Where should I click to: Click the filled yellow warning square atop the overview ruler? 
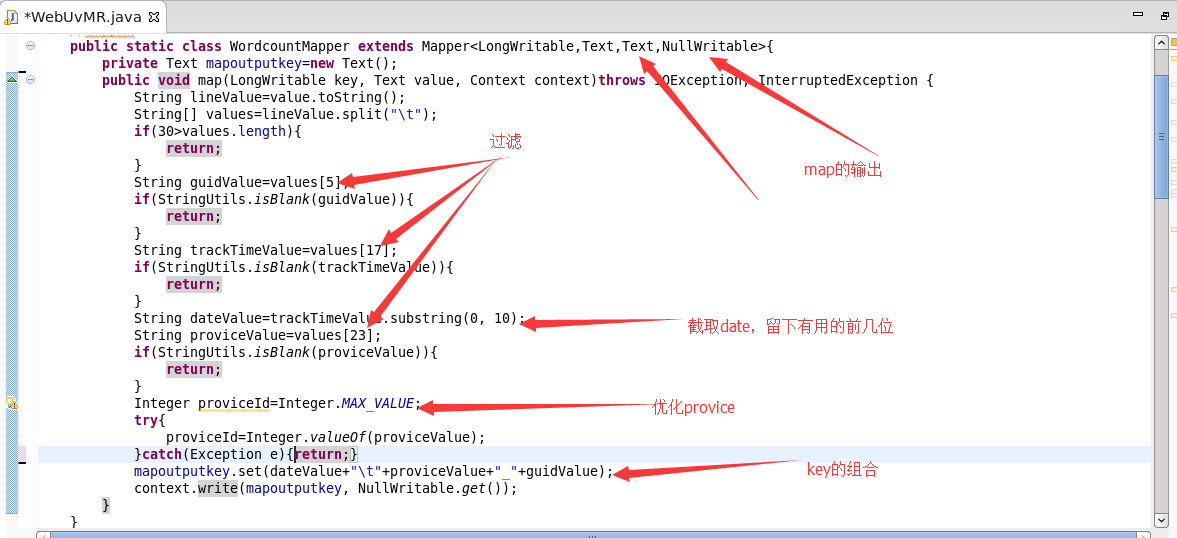point(1173,43)
